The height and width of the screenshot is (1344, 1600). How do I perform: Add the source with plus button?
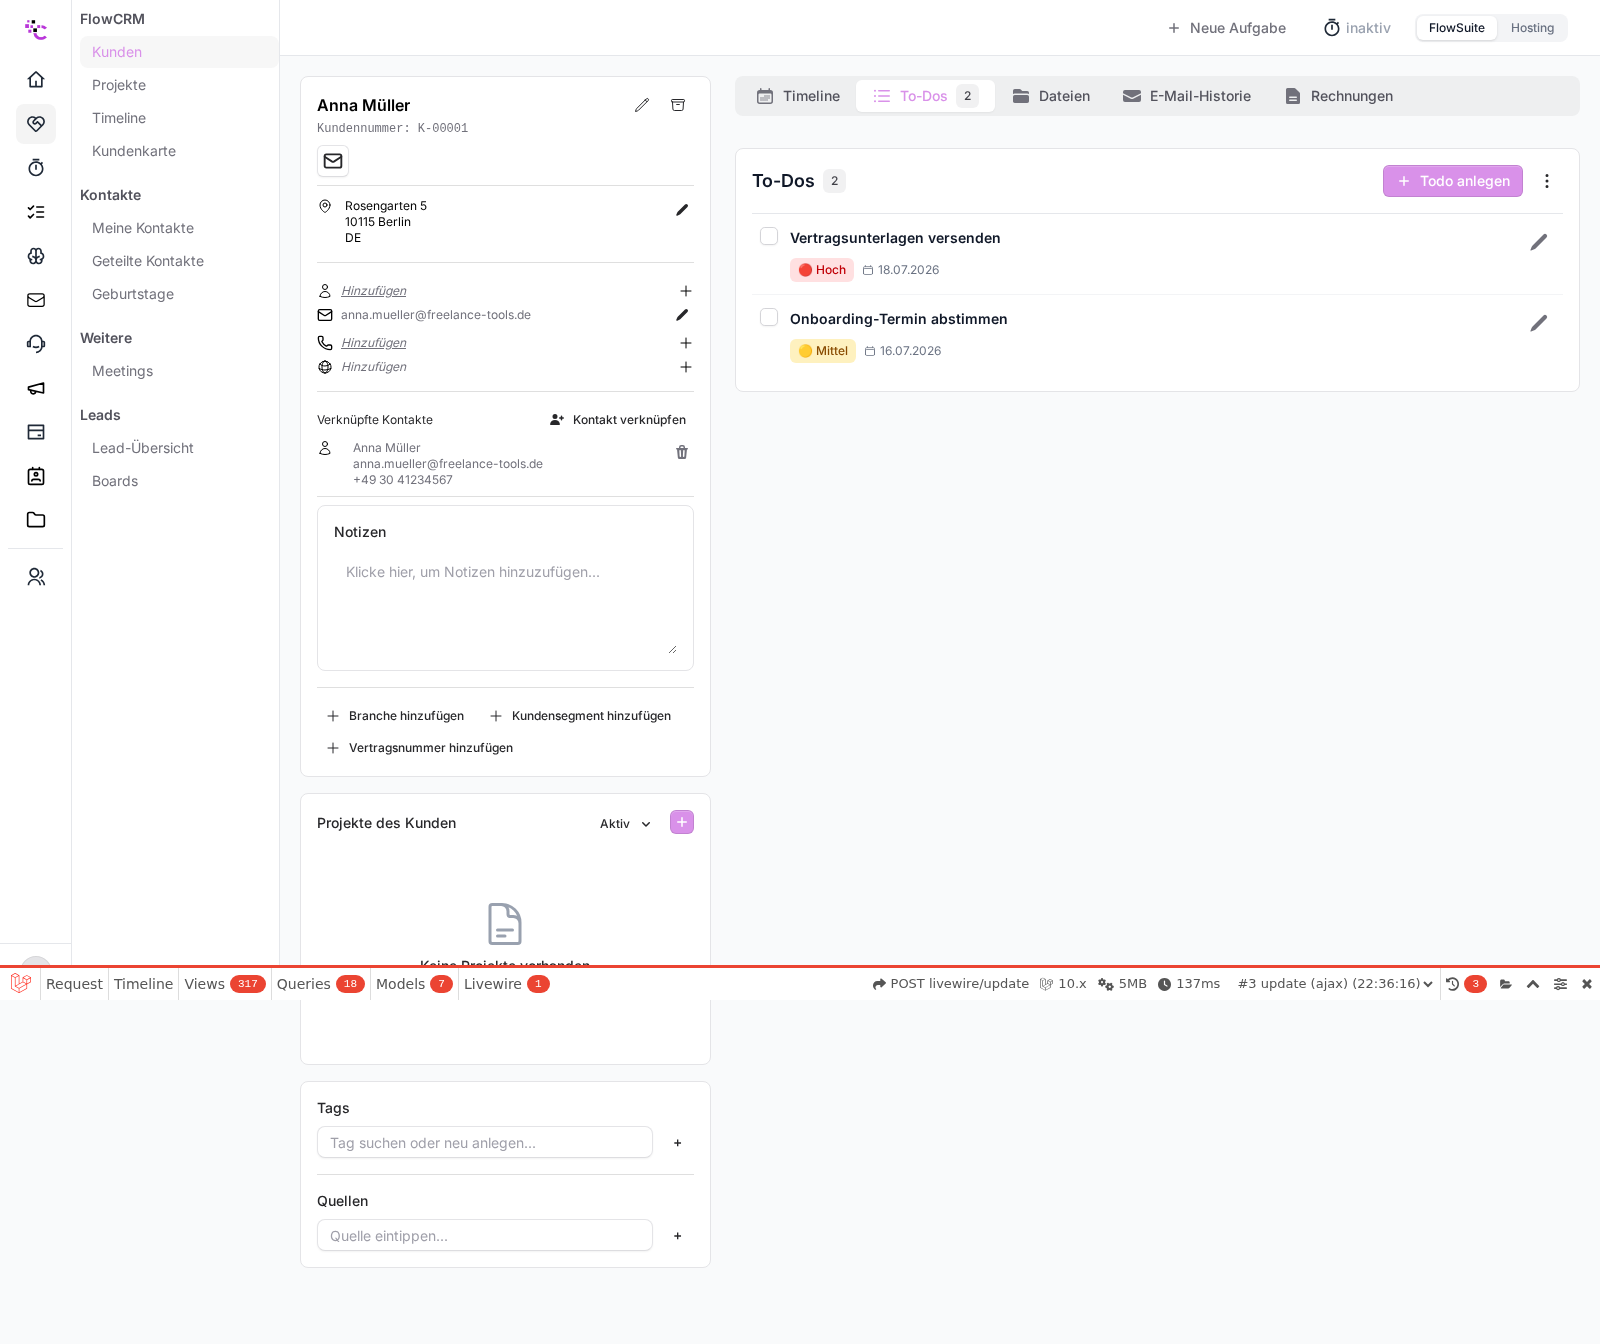click(678, 1236)
